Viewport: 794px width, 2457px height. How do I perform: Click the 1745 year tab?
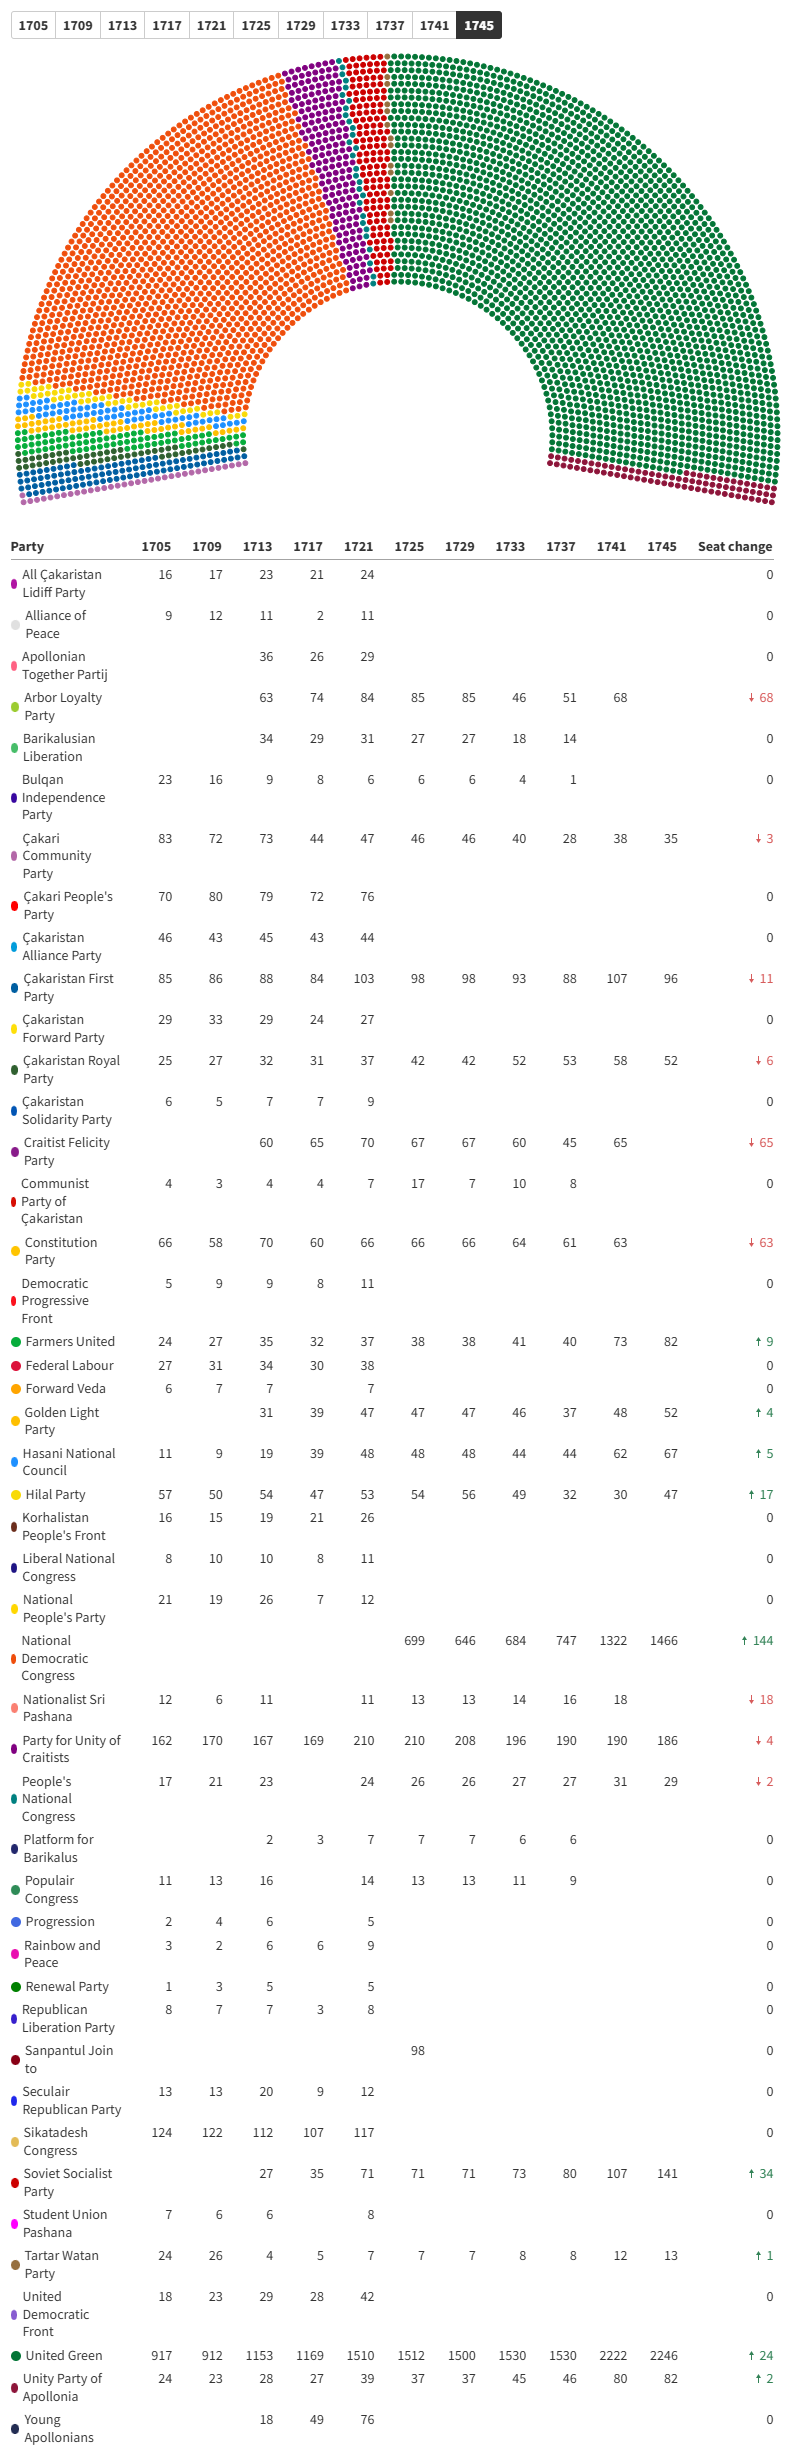click(x=479, y=25)
